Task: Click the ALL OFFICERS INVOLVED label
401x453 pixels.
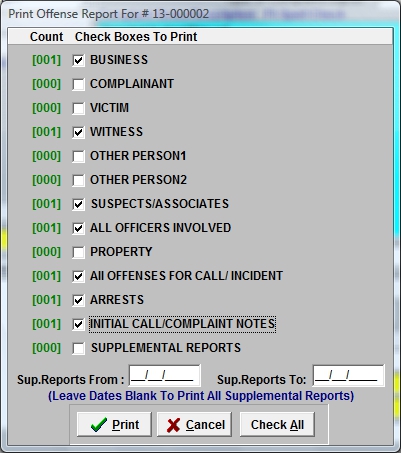Action: pos(161,228)
